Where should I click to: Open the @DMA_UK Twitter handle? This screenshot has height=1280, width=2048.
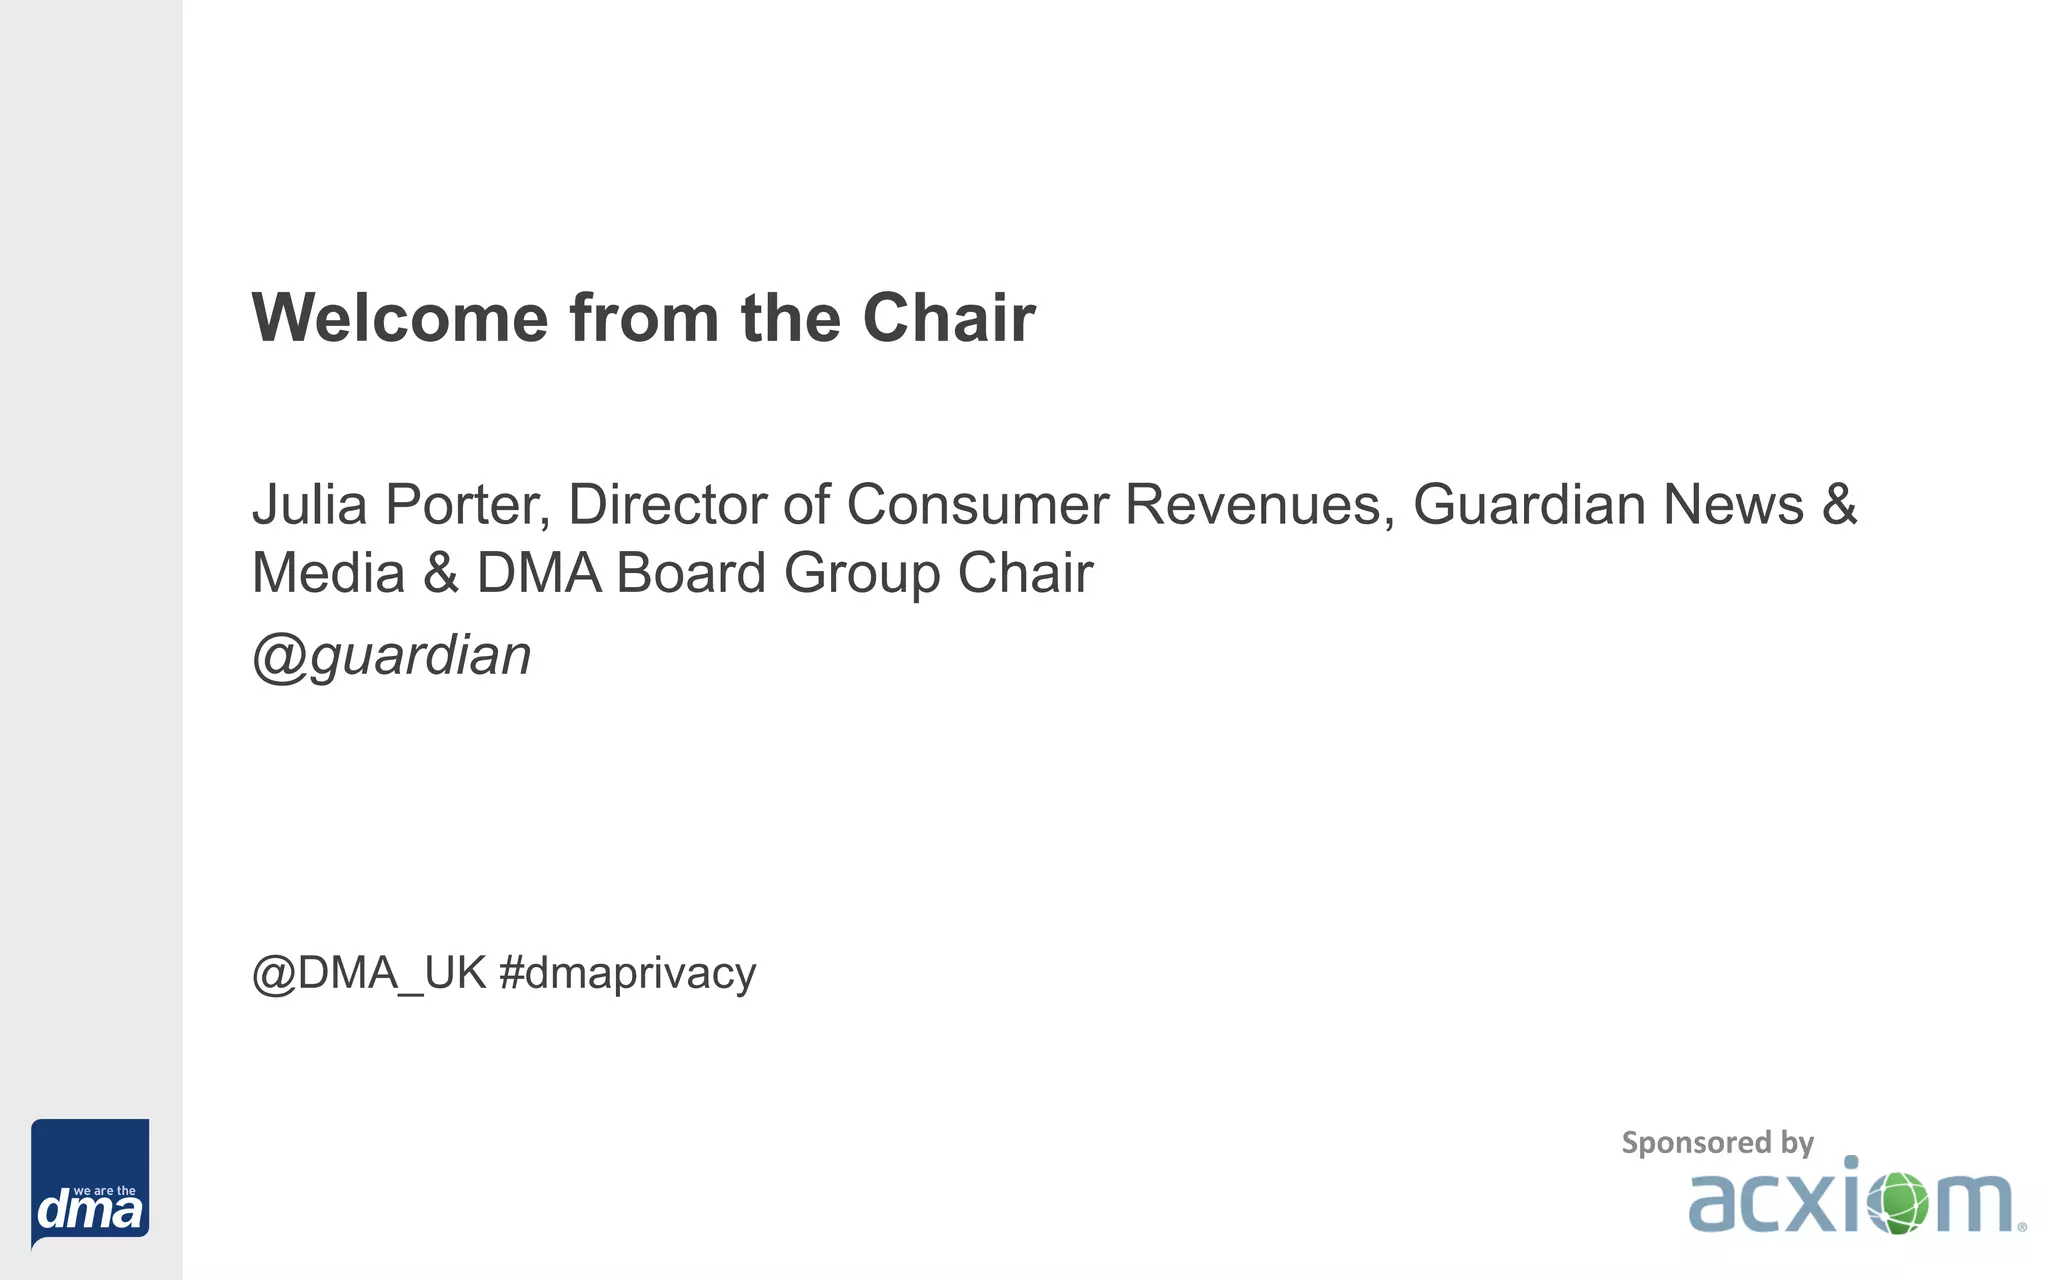369,973
